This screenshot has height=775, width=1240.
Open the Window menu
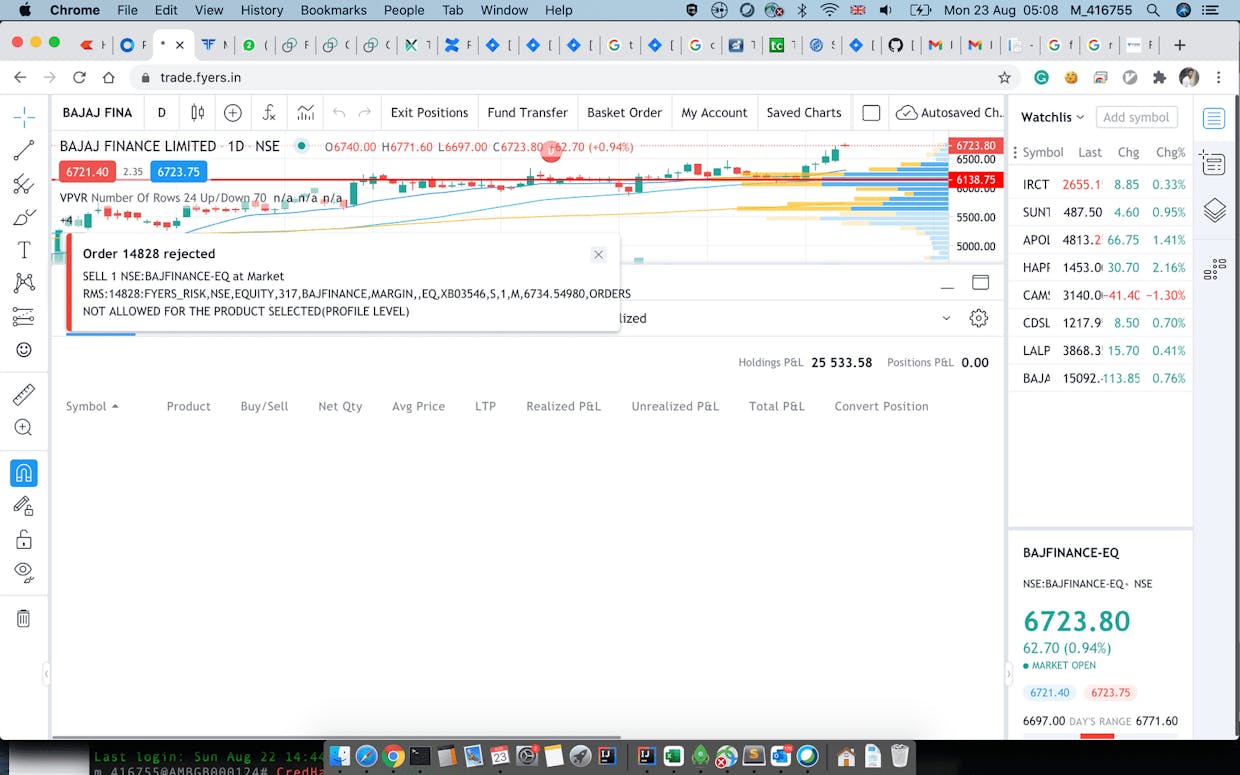(x=505, y=10)
